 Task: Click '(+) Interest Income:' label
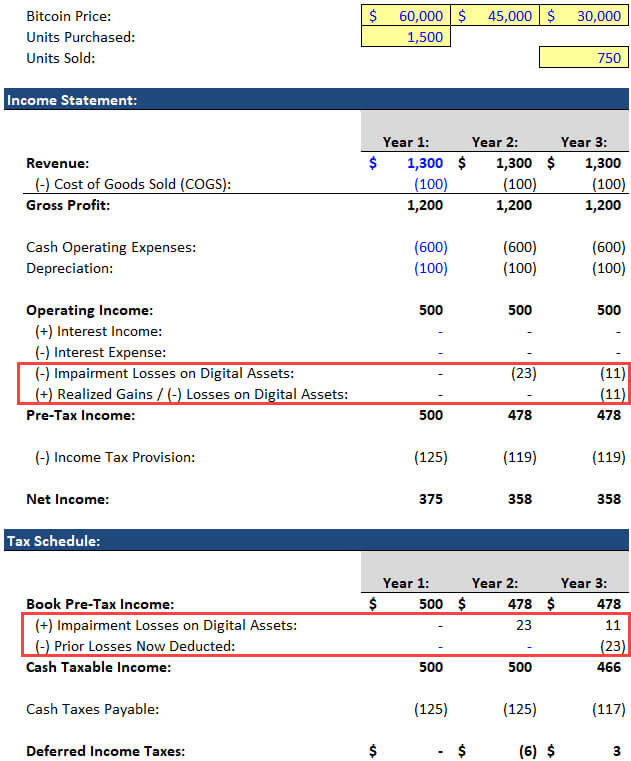(99, 331)
